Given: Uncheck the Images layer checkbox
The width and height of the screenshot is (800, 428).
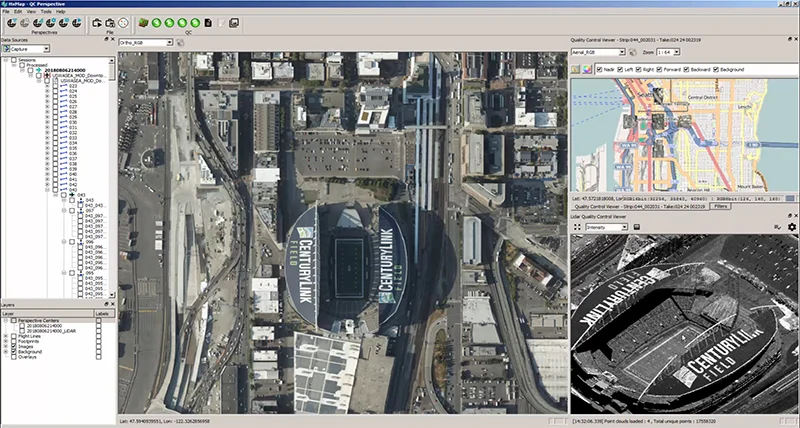Looking at the screenshot, I should [14, 346].
